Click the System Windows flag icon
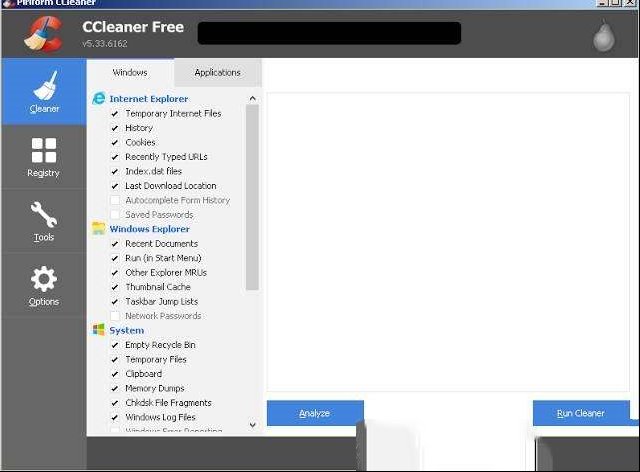 click(98, 330)
